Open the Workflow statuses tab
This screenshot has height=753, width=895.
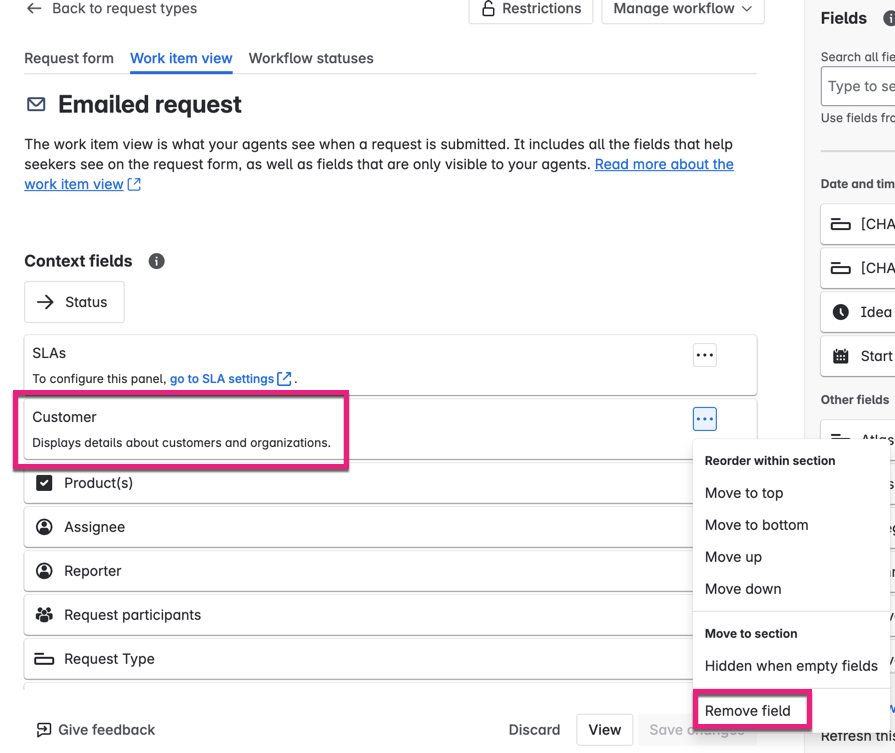click(x=311, y=58)
